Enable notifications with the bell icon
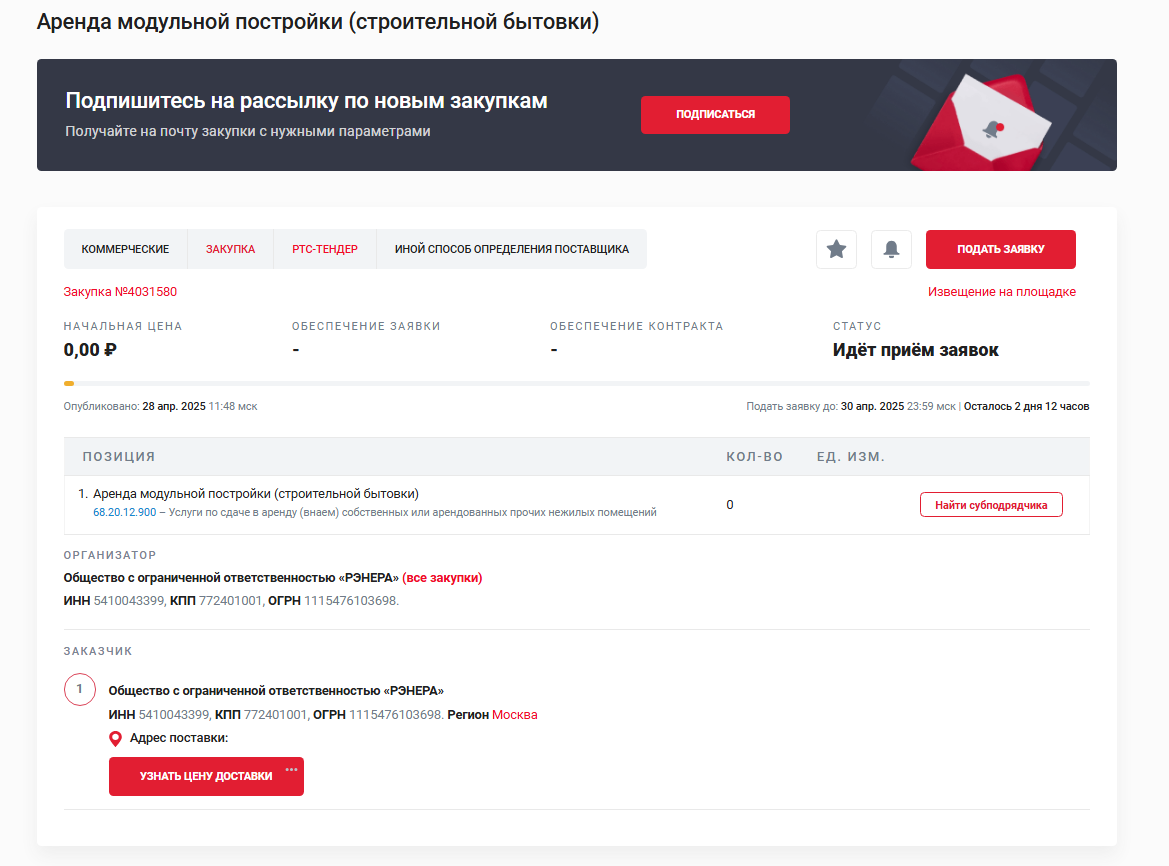The height and width of the screenshot is (866, 1169). 891,249
